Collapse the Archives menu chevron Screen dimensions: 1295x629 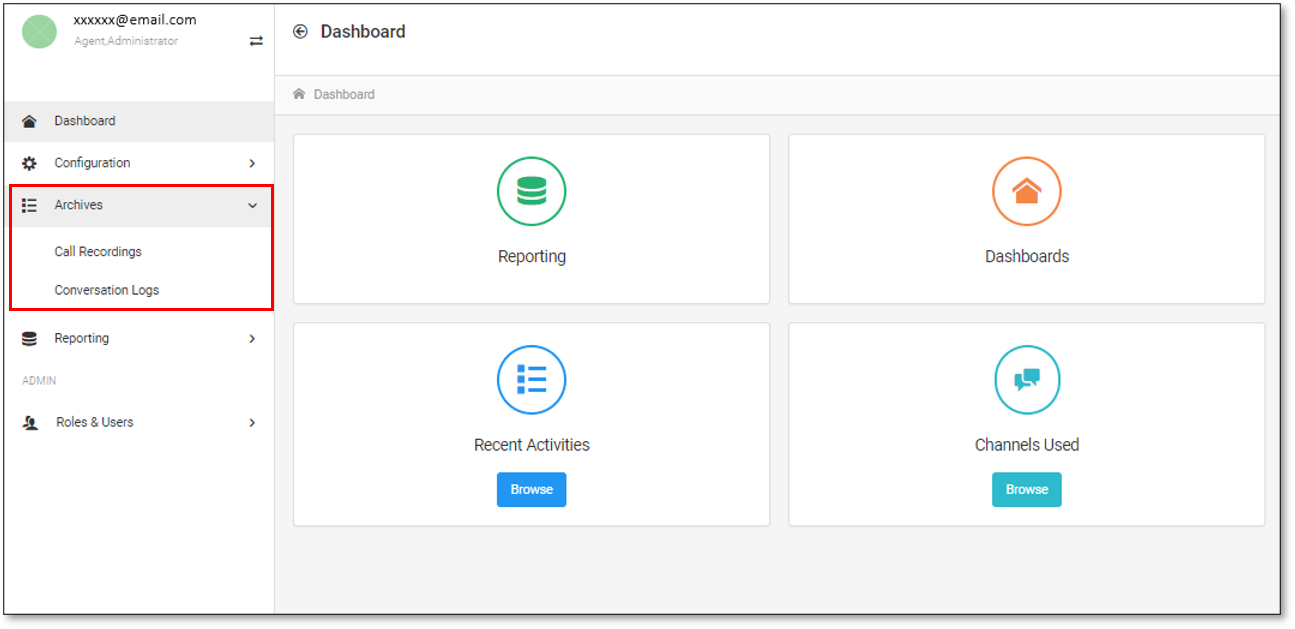point(252,205)
